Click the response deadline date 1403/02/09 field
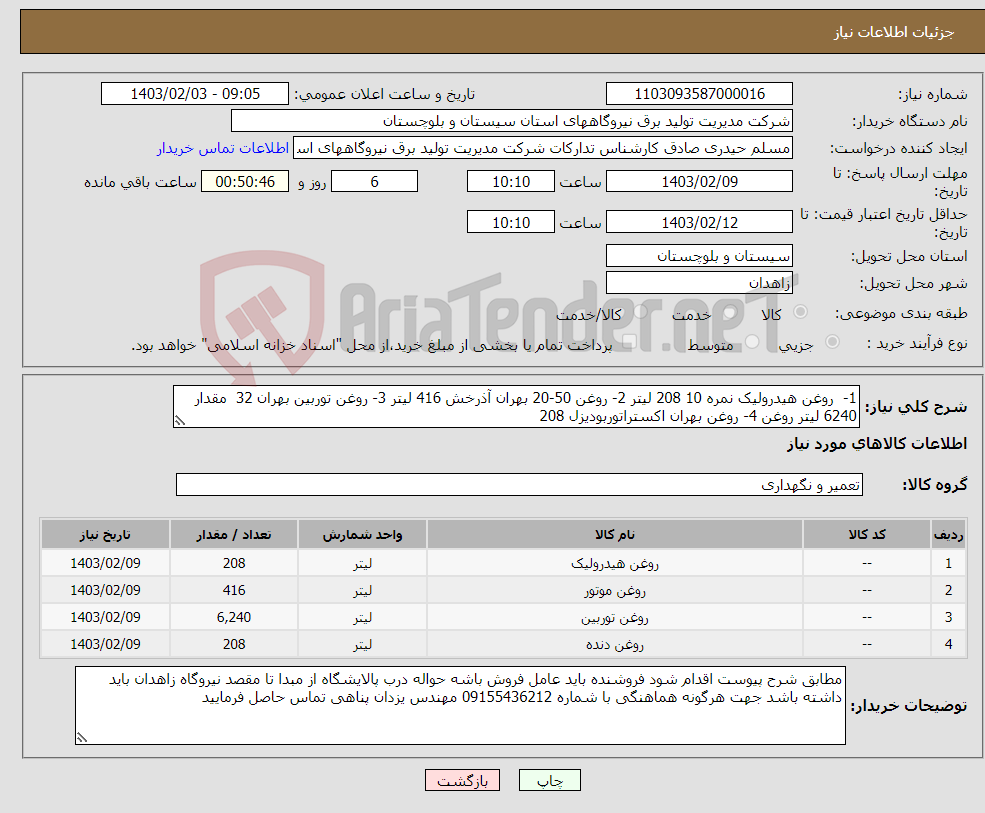985x813 pixels. pyautogui.click(x=699, y=182)
